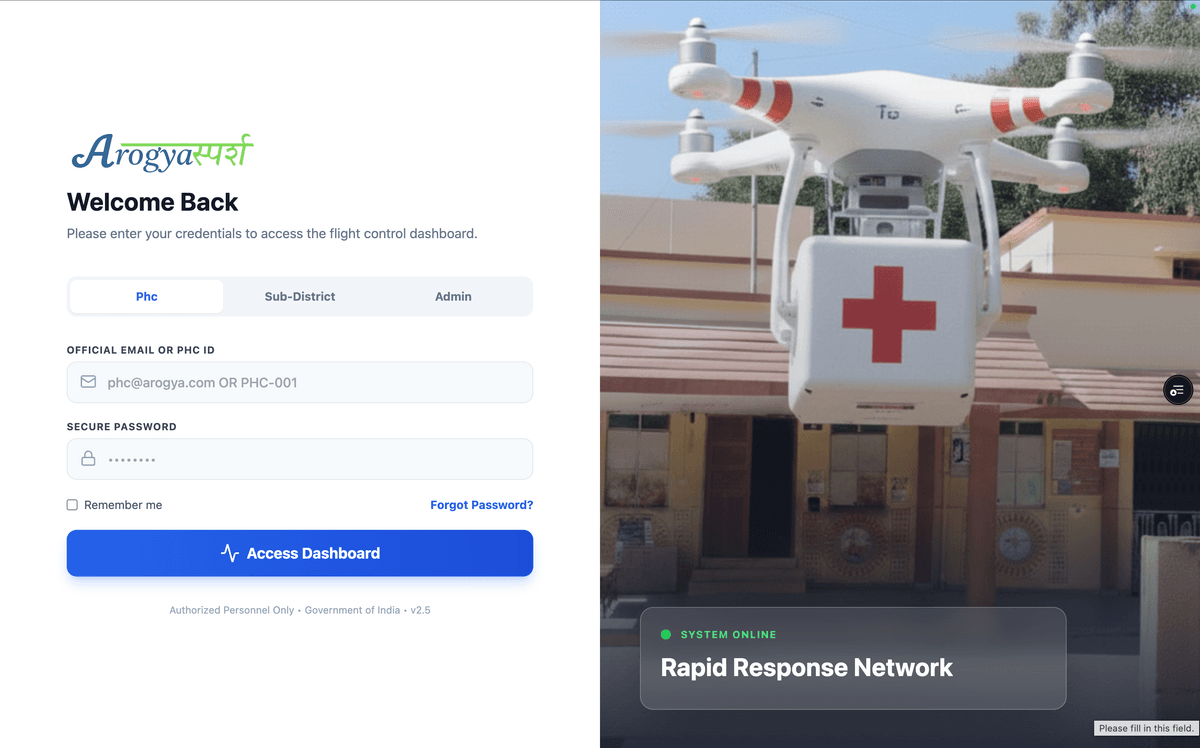
Task: Select the Phc login tab
Action: [x=147, y=296]
